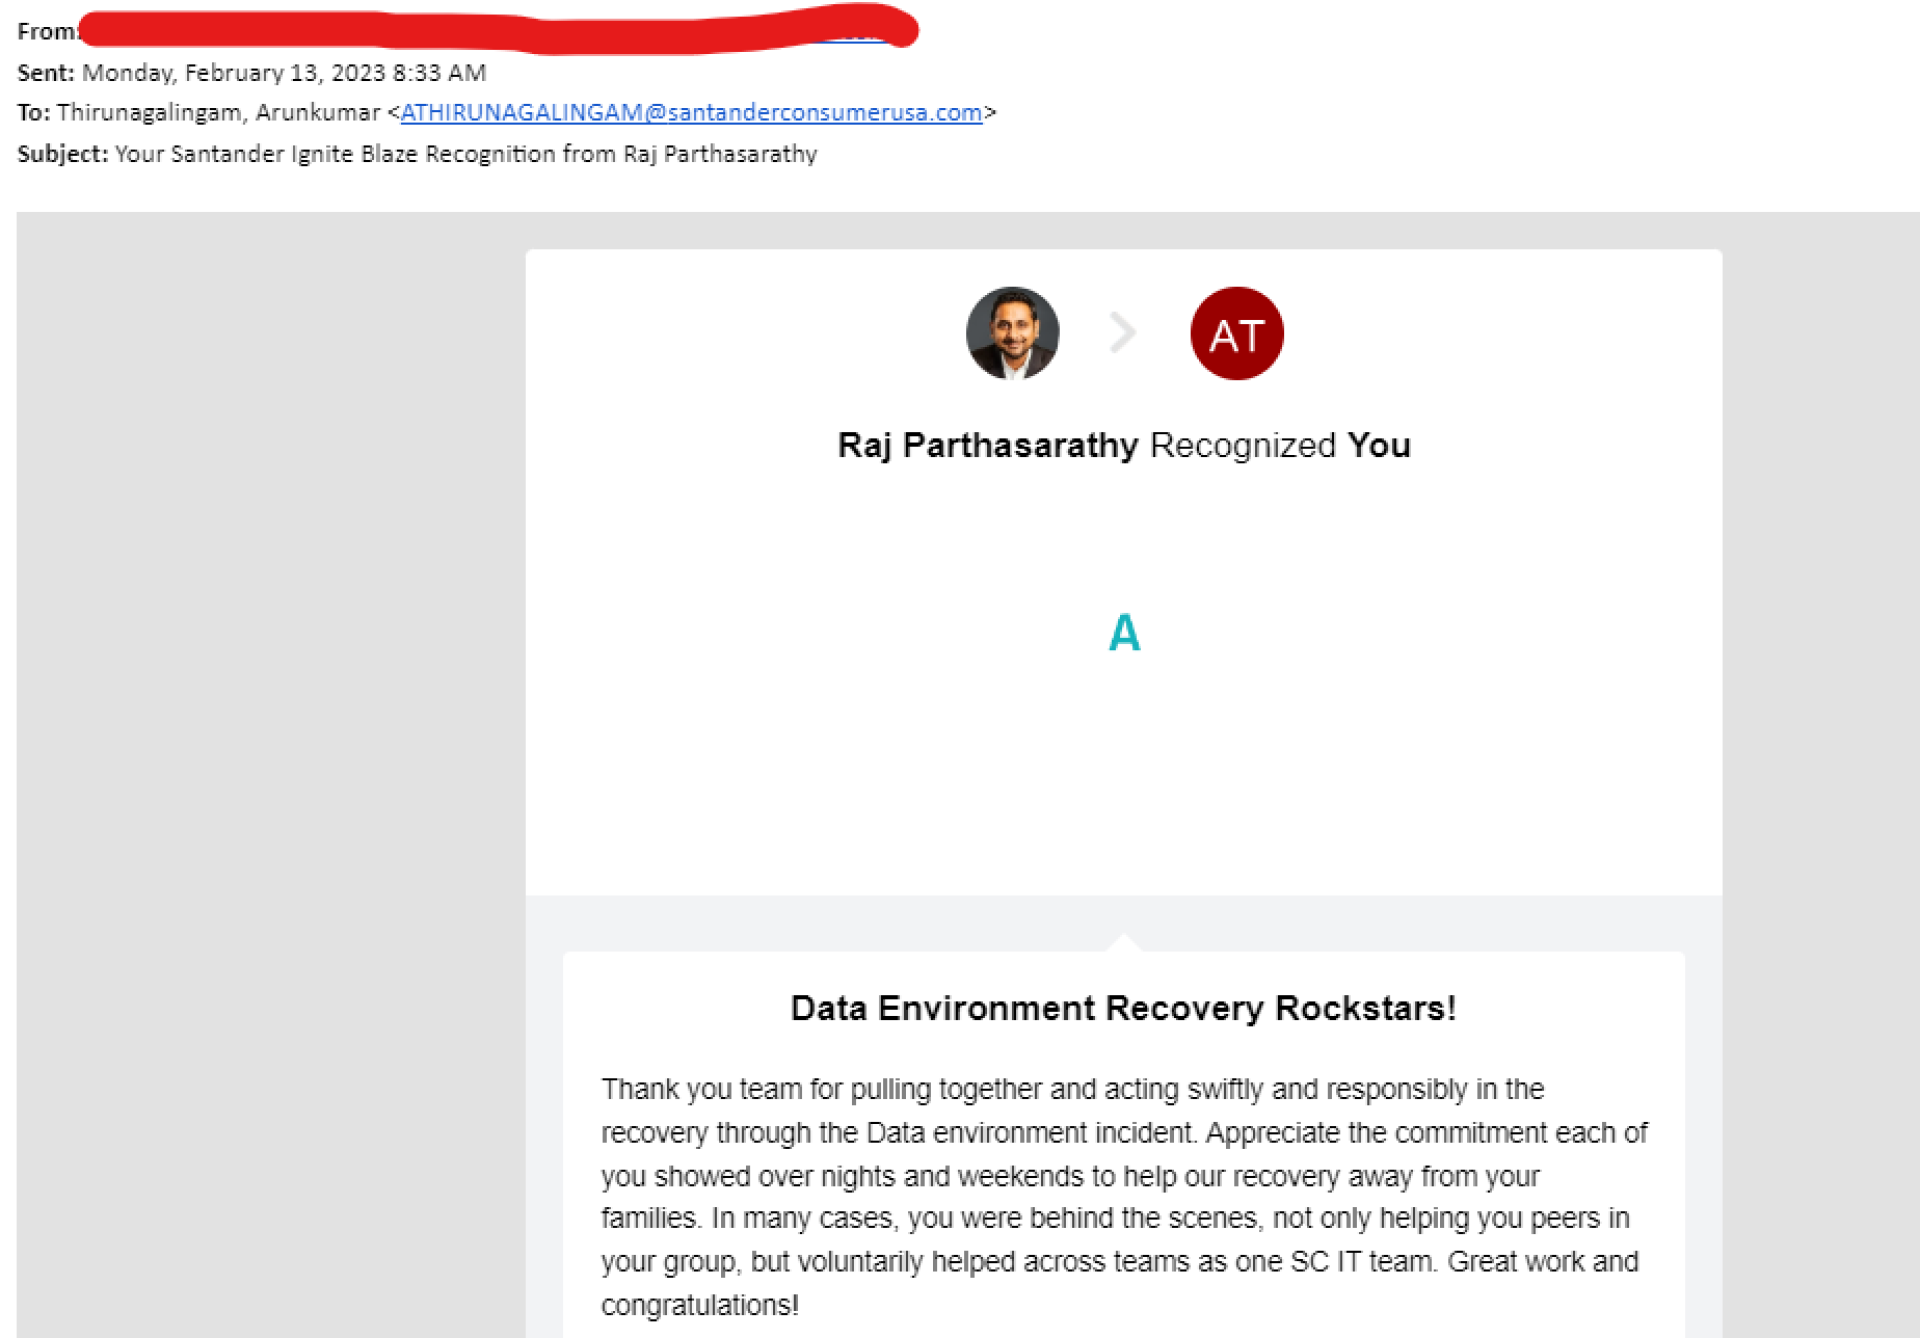Click the line starting "recovery through the Data environment incident"
Screen dimensions: 1920x1338
pos(1124,1133)
